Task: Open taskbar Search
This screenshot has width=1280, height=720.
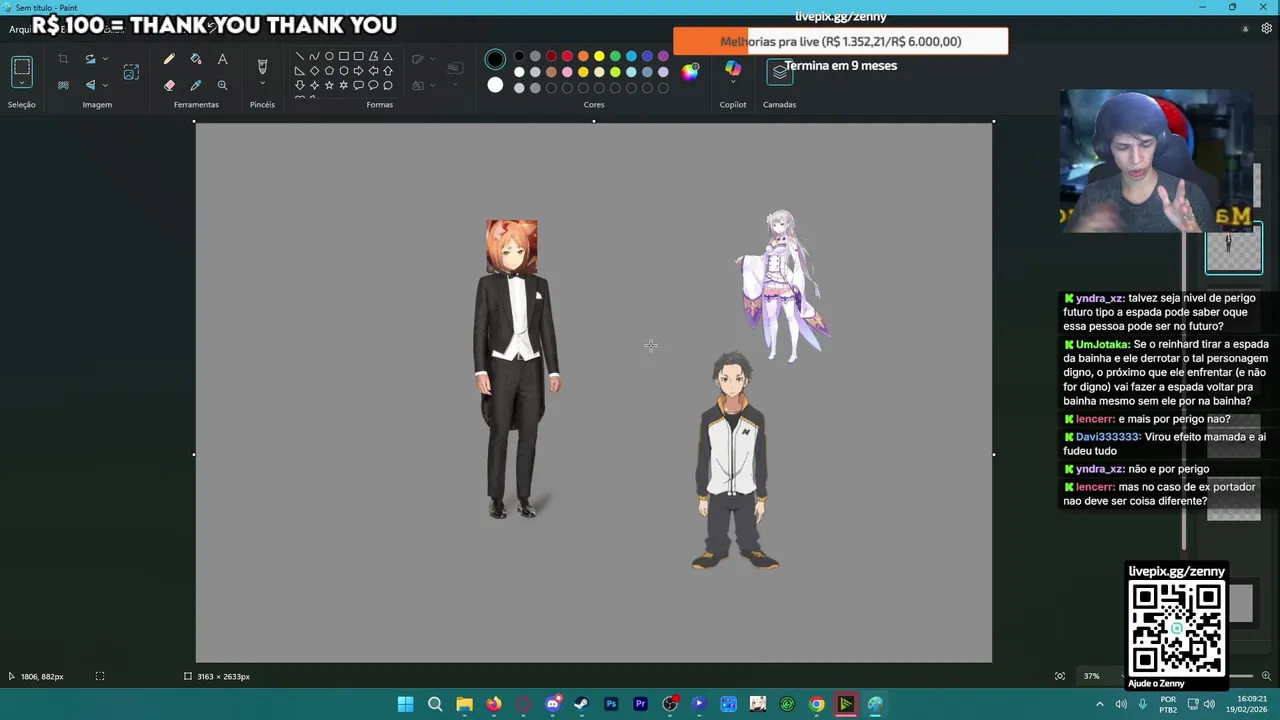Action: (435, 704)
